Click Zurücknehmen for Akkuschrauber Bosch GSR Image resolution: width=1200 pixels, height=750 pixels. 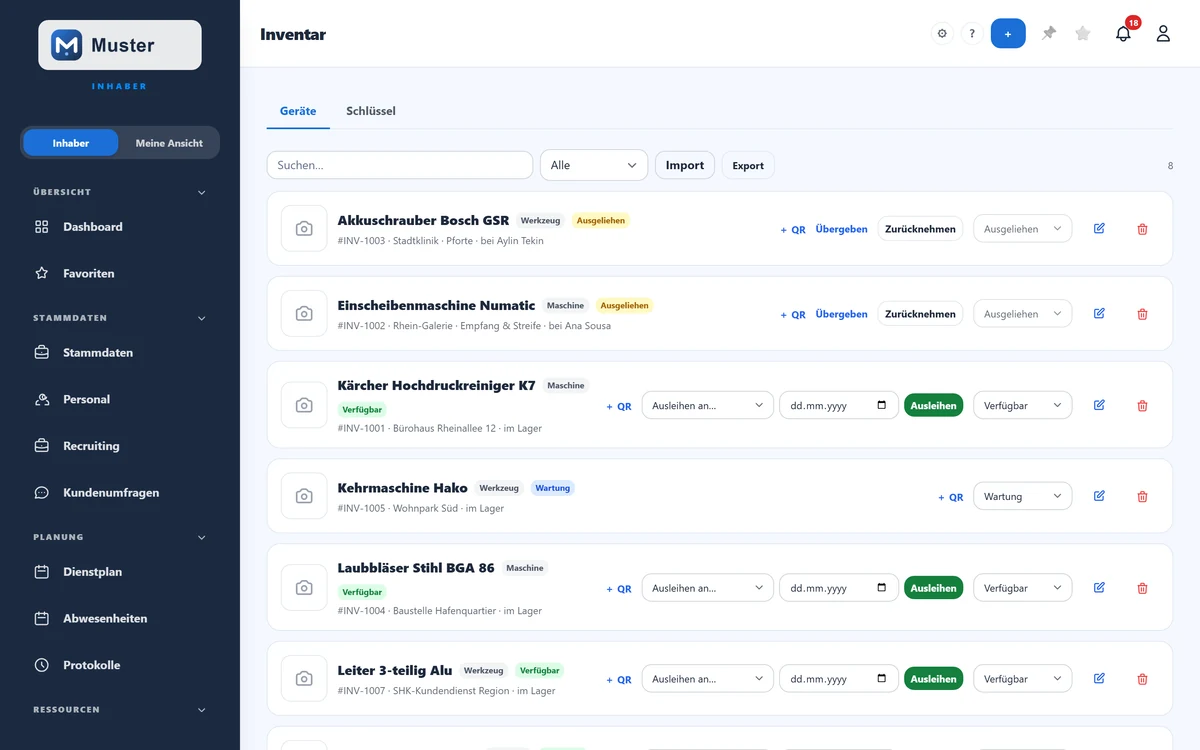tap(920, 229)
